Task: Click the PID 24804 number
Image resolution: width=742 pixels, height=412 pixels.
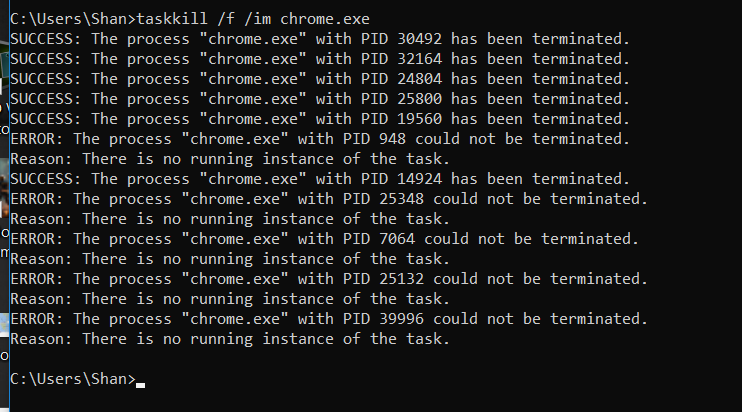Action: click(419, 79)
